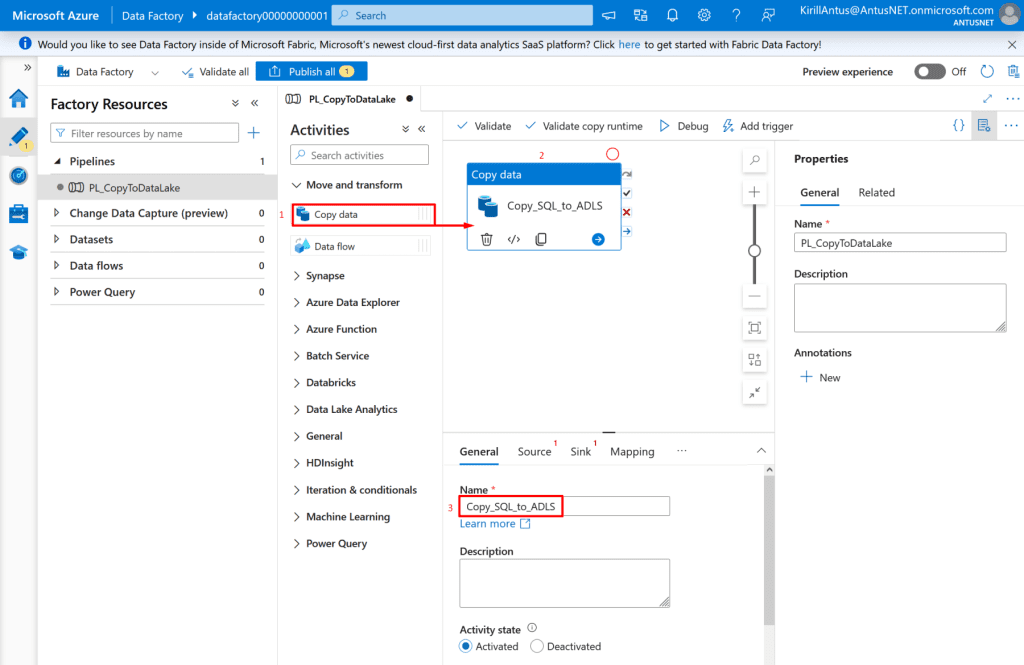Expand the Databricks activities group
1024x665 pixels.
click(330, 383)
